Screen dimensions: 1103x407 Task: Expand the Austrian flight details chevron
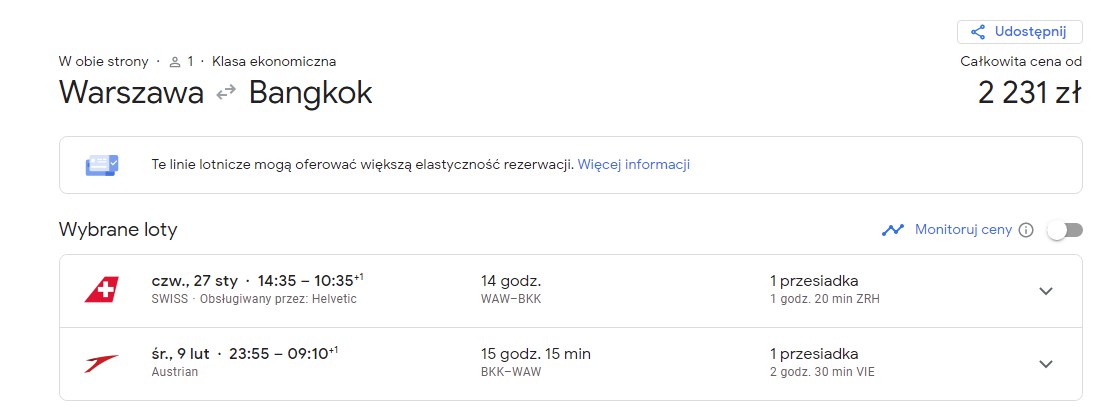pyautogui.click(x=1046, y=364)
